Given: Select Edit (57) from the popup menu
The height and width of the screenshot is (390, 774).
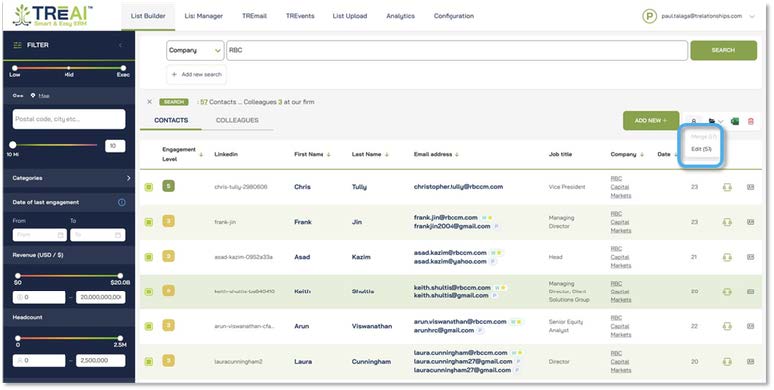Looking at the screenshot, I should [x=701, y=149].
